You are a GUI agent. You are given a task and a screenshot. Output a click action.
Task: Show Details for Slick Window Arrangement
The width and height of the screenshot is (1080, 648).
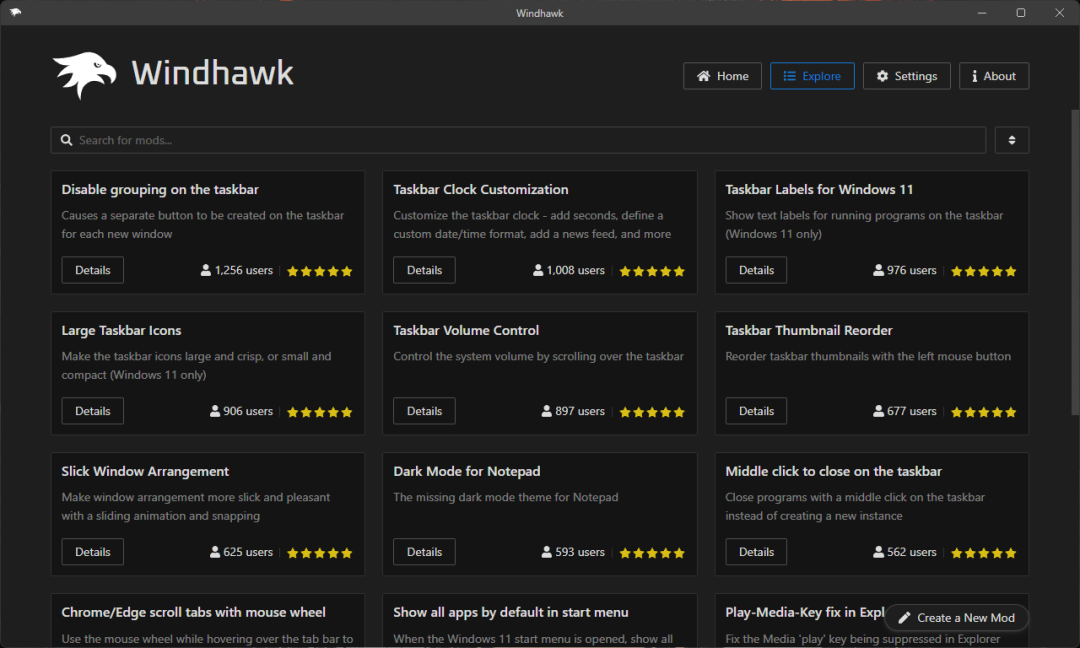pyautogui.click(x=93, y=552)
